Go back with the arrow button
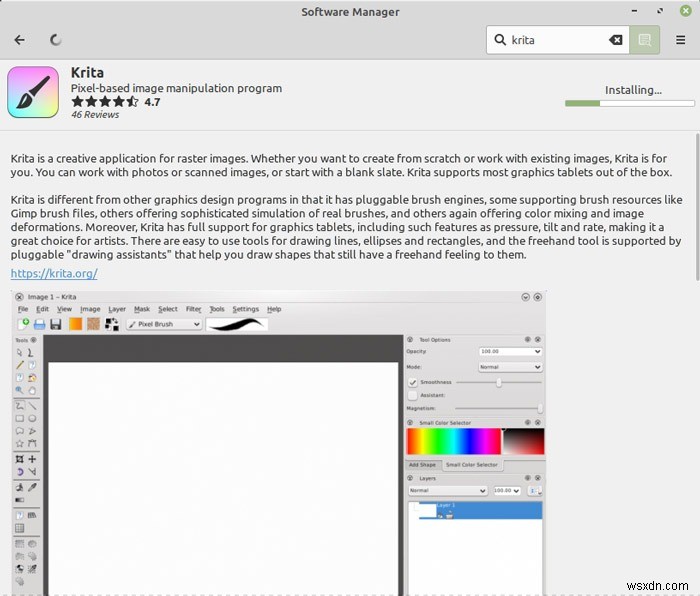Image resolution: width=700 pixels, height=596 pixels. [20, 40]
